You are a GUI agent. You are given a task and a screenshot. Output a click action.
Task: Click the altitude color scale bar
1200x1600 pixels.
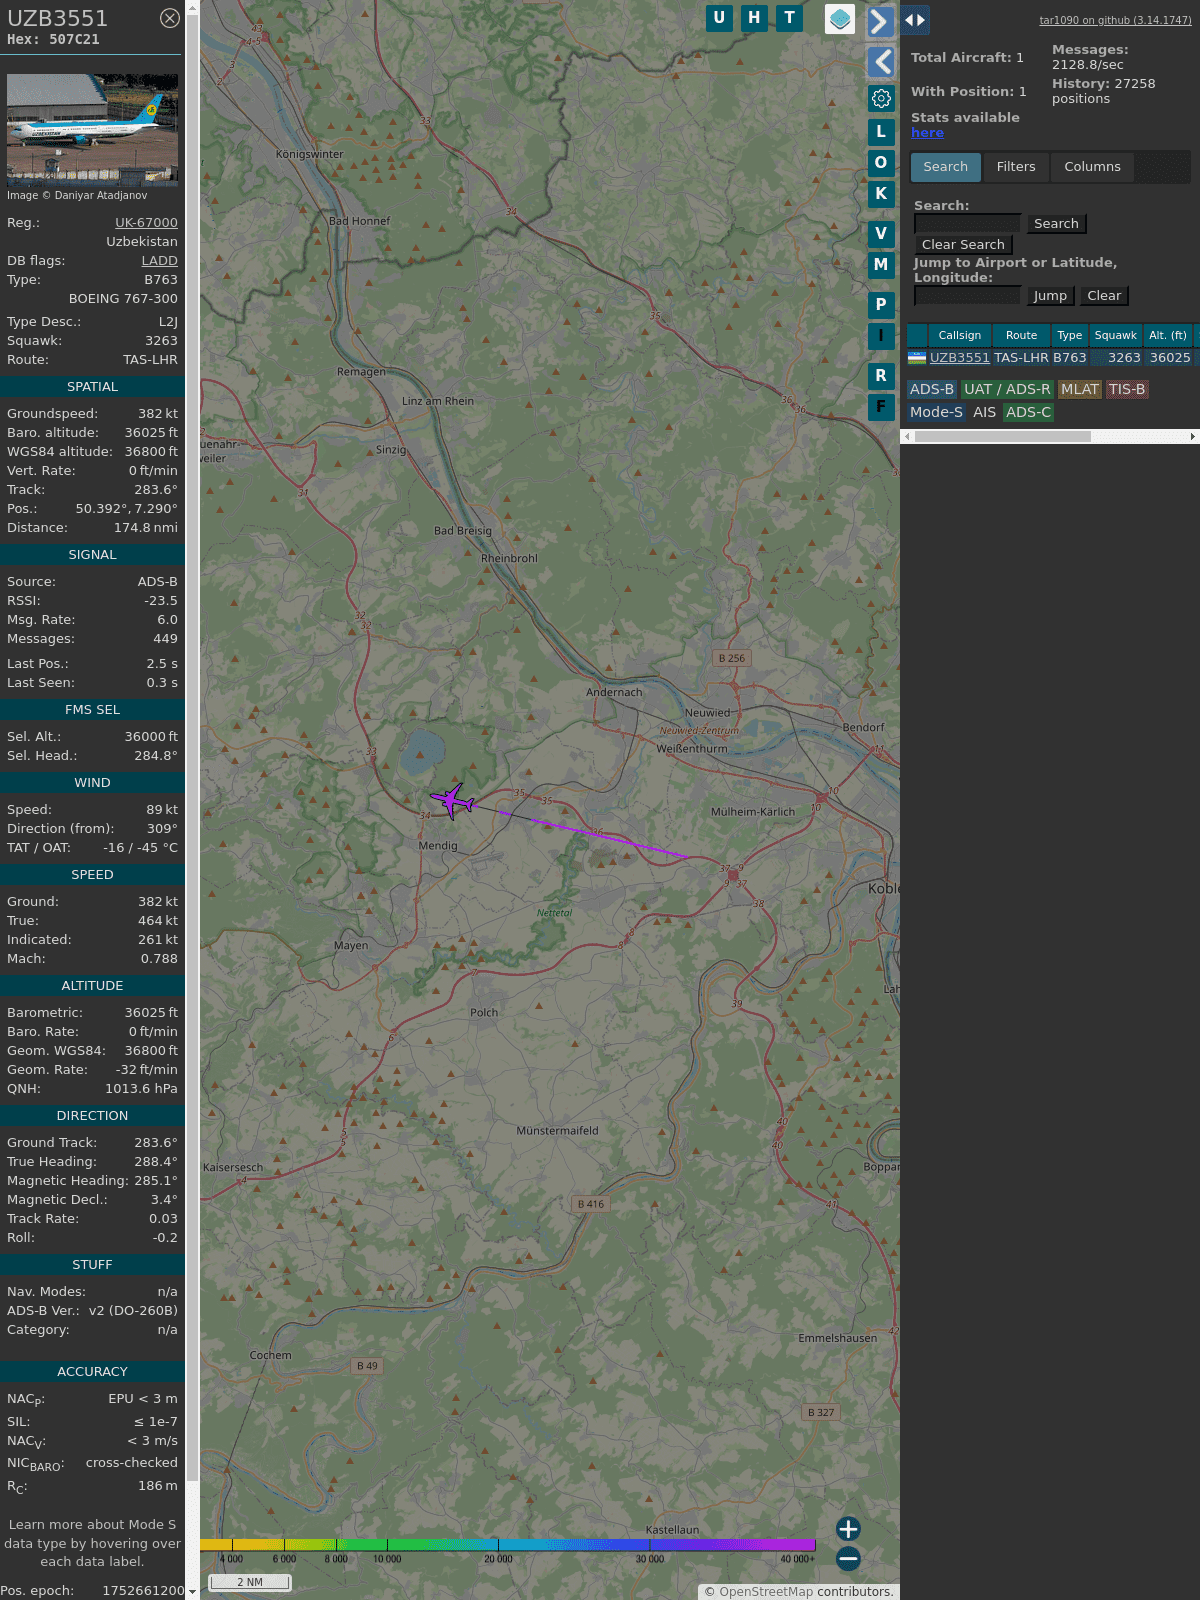(x=508, y=1545)
